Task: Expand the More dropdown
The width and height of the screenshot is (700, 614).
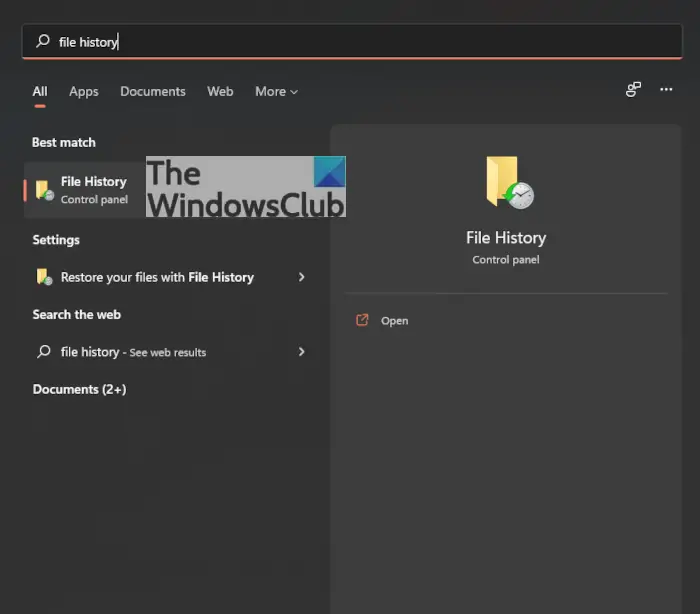Action: [x=276, y=92]
